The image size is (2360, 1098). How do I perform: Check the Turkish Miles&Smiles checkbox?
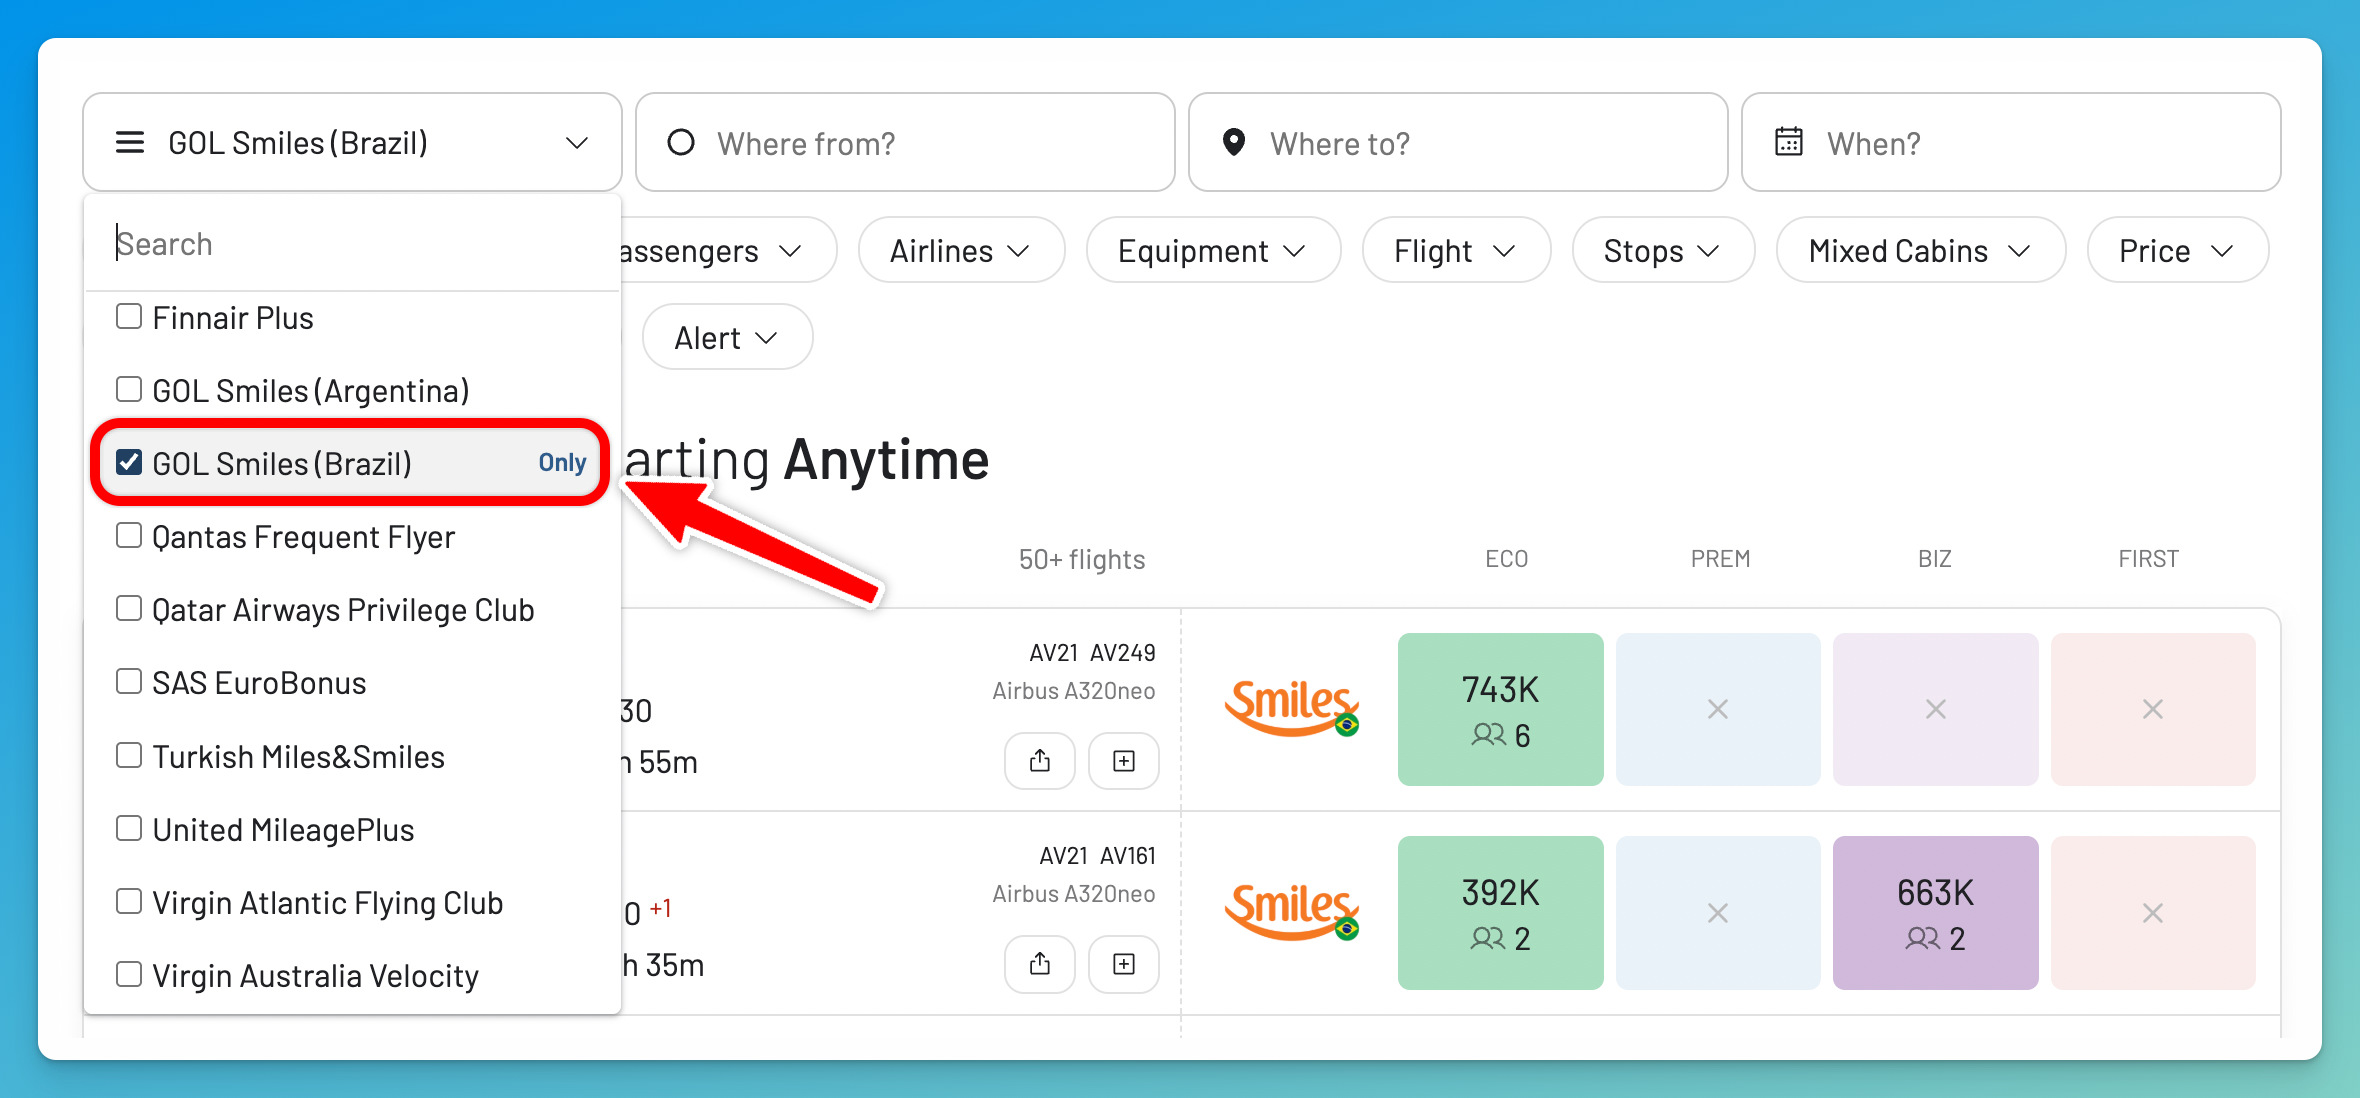pyautogui.click(x=129, y=756)
